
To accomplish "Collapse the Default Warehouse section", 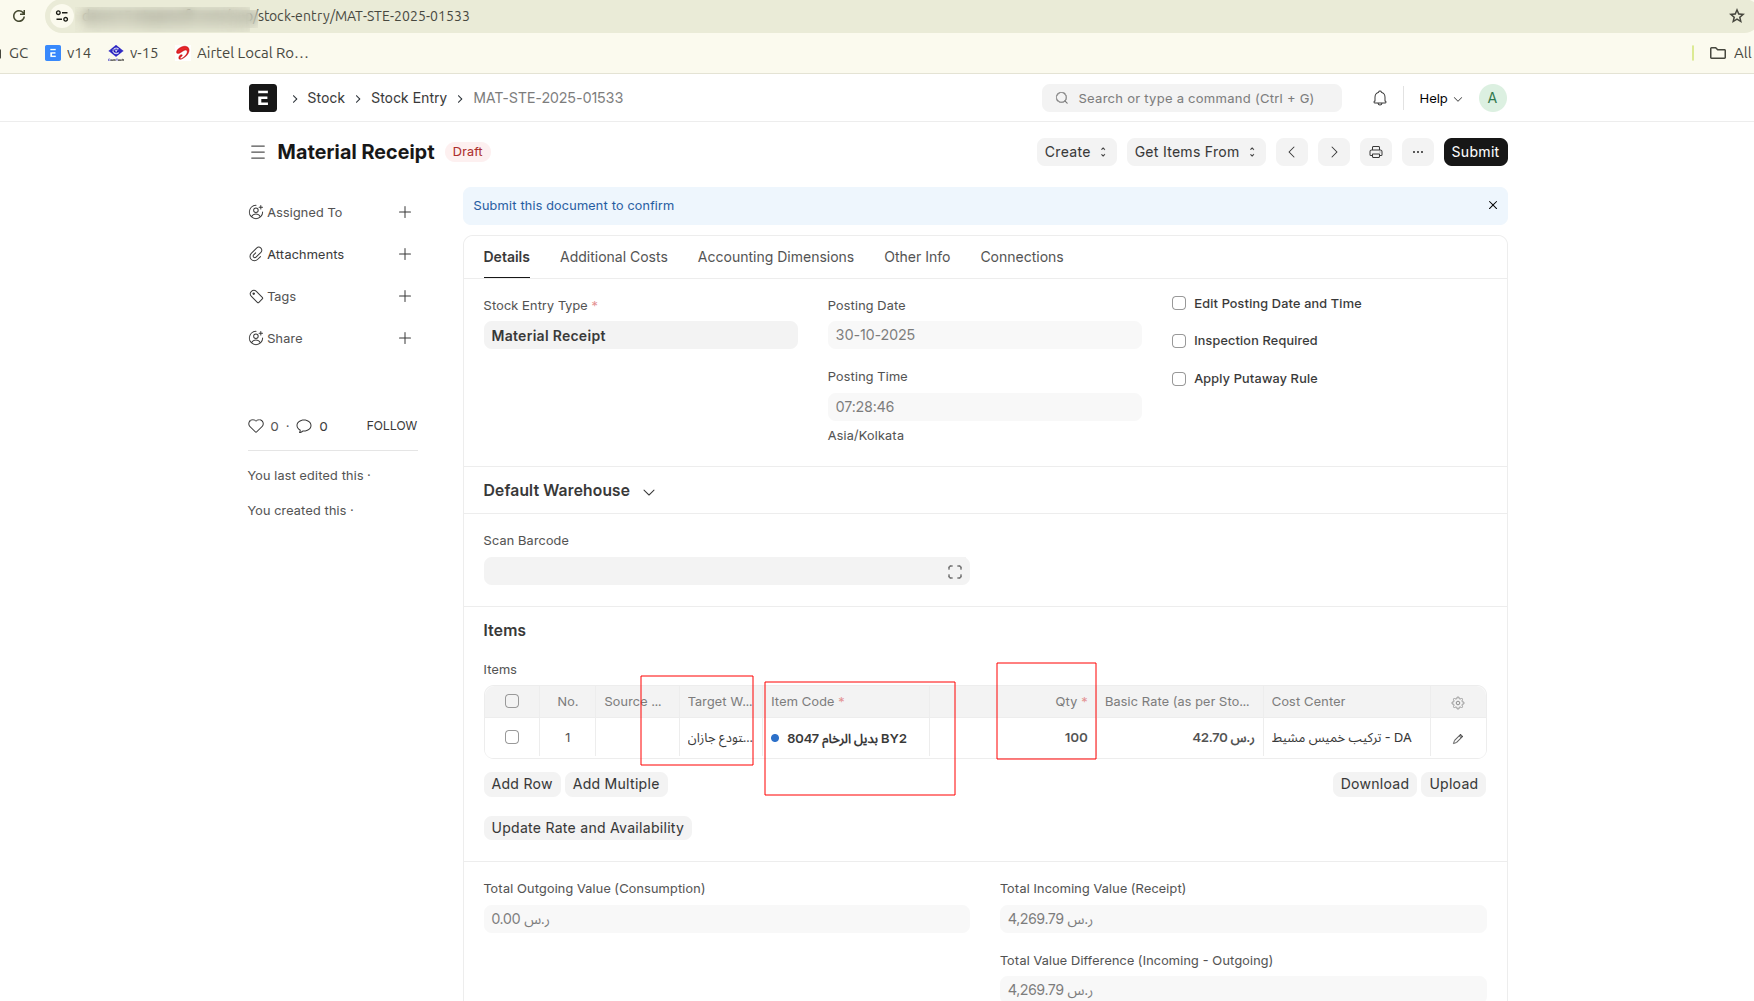I will coord(648,491).
